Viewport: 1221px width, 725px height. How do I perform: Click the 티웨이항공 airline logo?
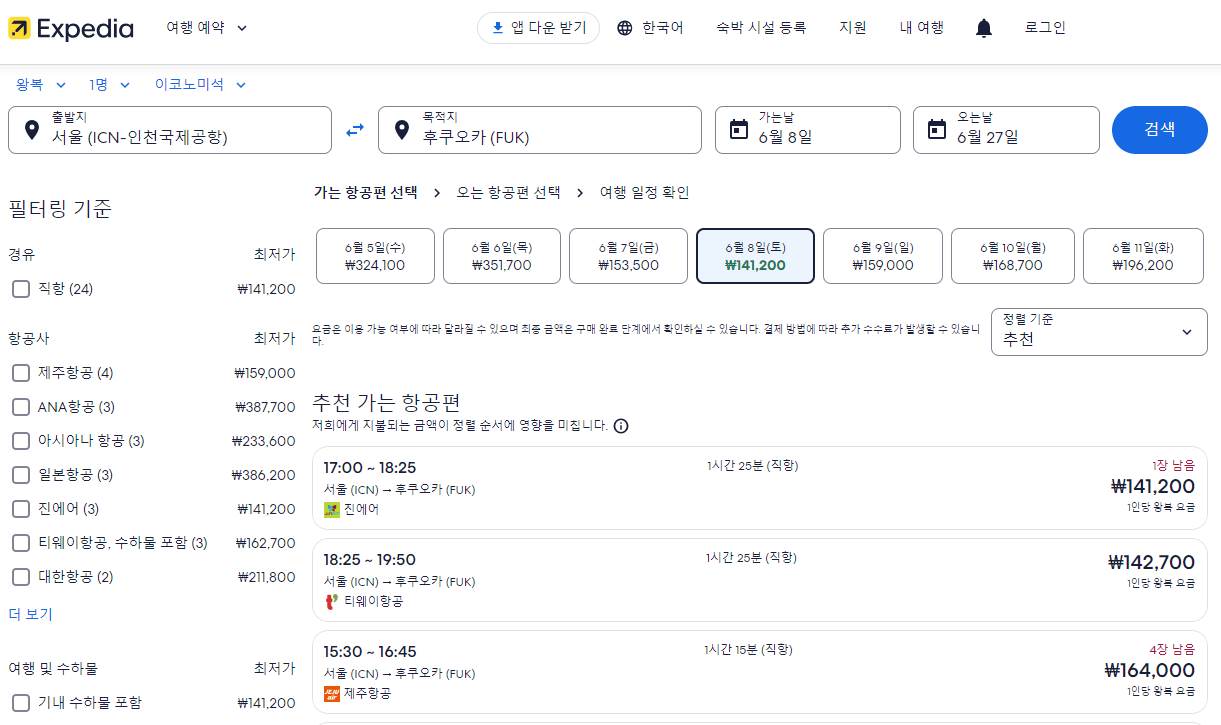tap(332, 601)
